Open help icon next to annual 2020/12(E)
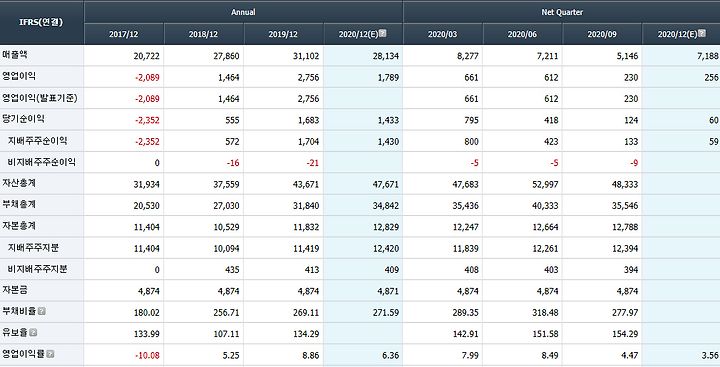 pos(382,34)
